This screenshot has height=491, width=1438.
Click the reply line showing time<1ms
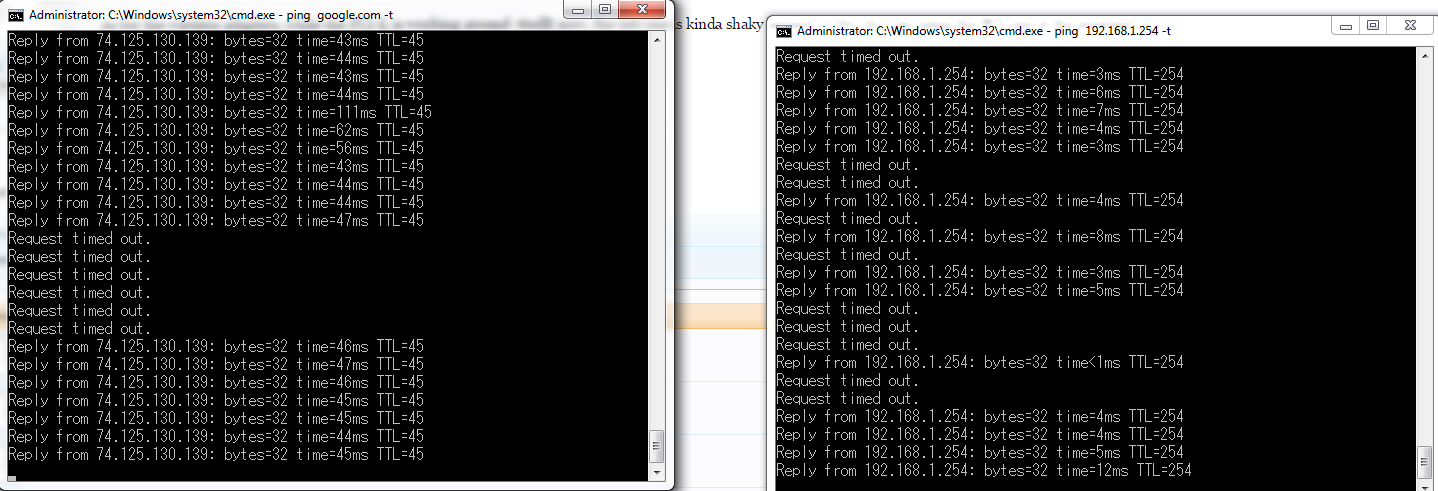point(980,362)
